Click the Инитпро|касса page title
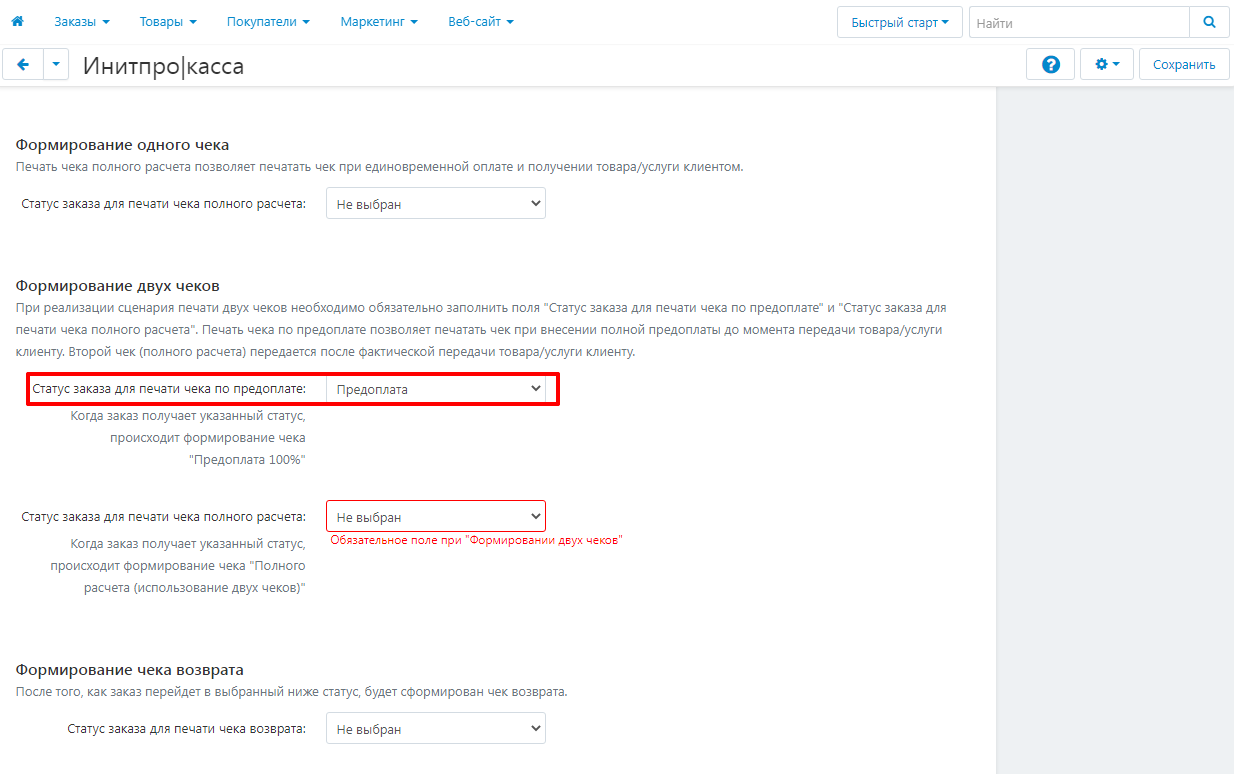Viewport: 1234px width, 774px height. coord(163,66)
